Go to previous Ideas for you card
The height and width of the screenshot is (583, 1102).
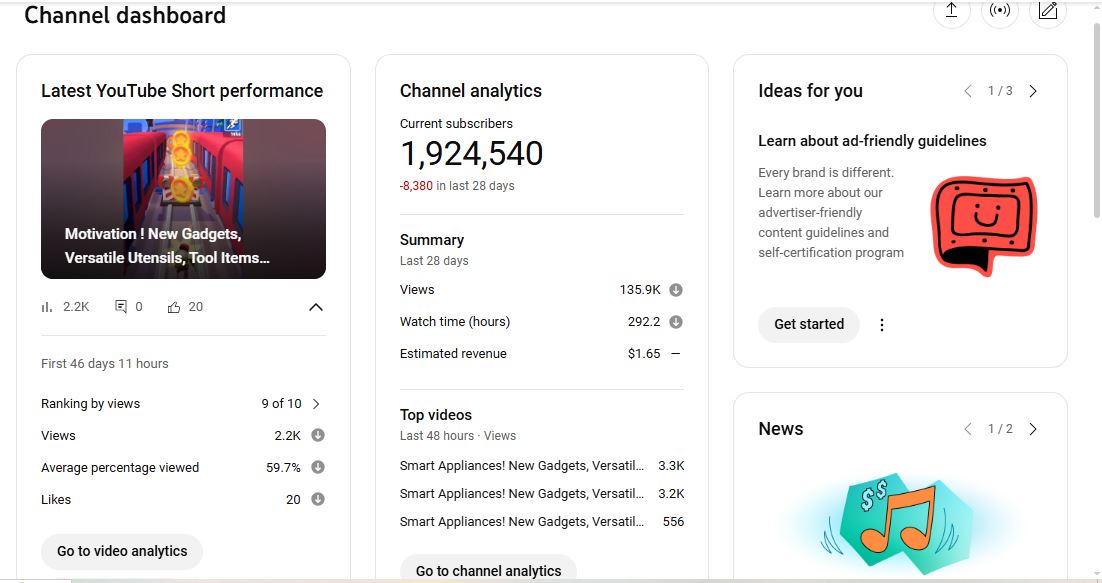click(967, 91)
